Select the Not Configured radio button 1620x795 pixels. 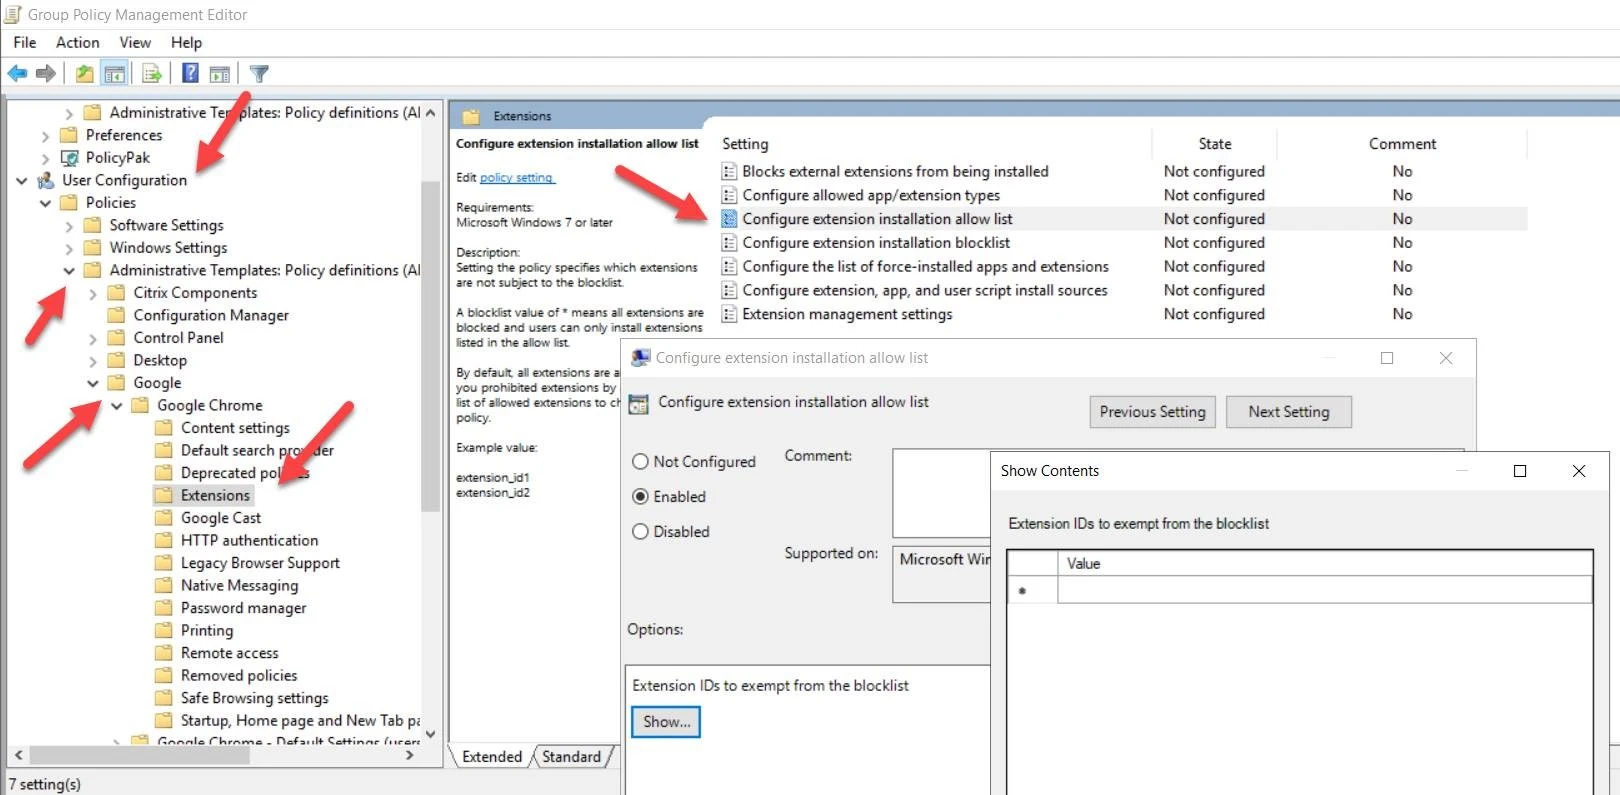tap(641, 462)
